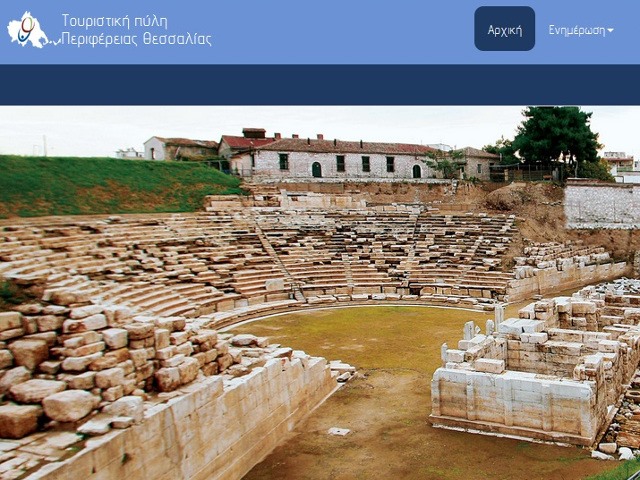Click the marble stage ruins in photo

coord(531,367)
